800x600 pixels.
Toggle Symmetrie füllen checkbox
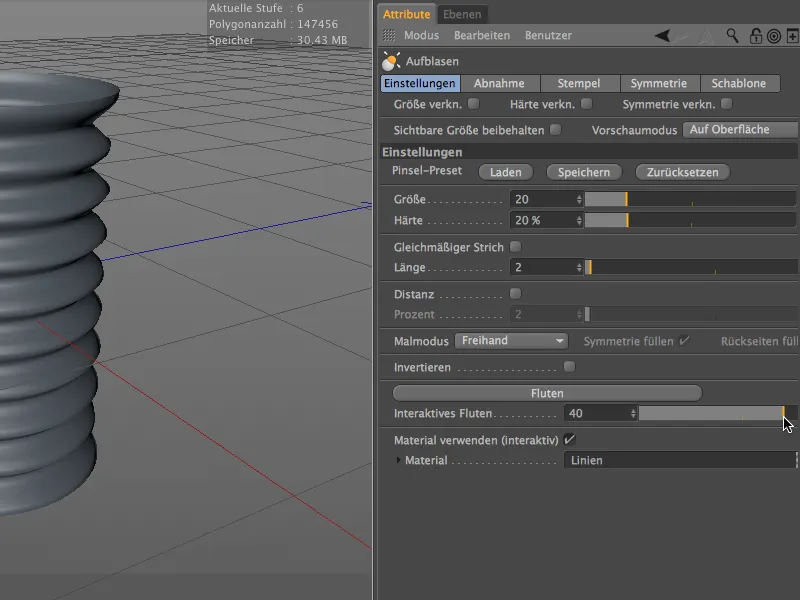point(684,340)
